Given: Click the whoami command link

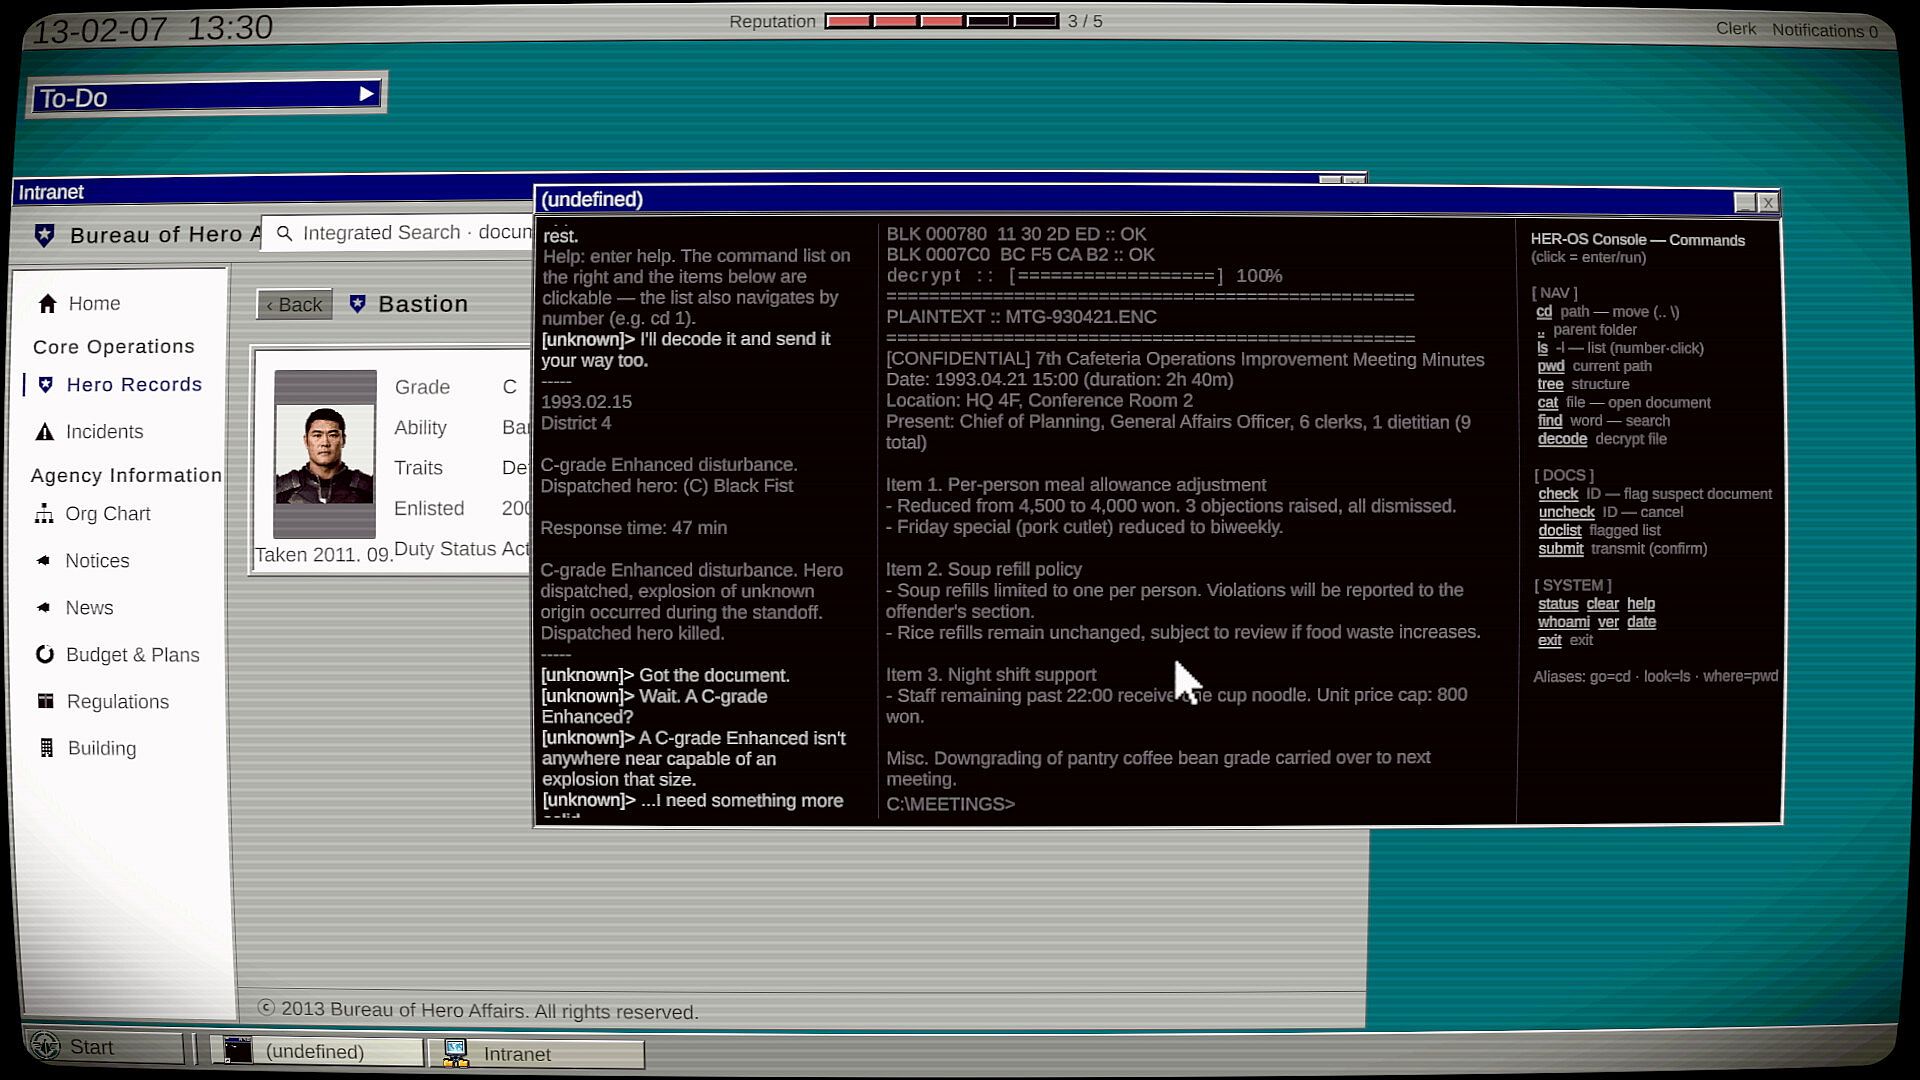Looking at the screenshot, I should coord(1563,621).
